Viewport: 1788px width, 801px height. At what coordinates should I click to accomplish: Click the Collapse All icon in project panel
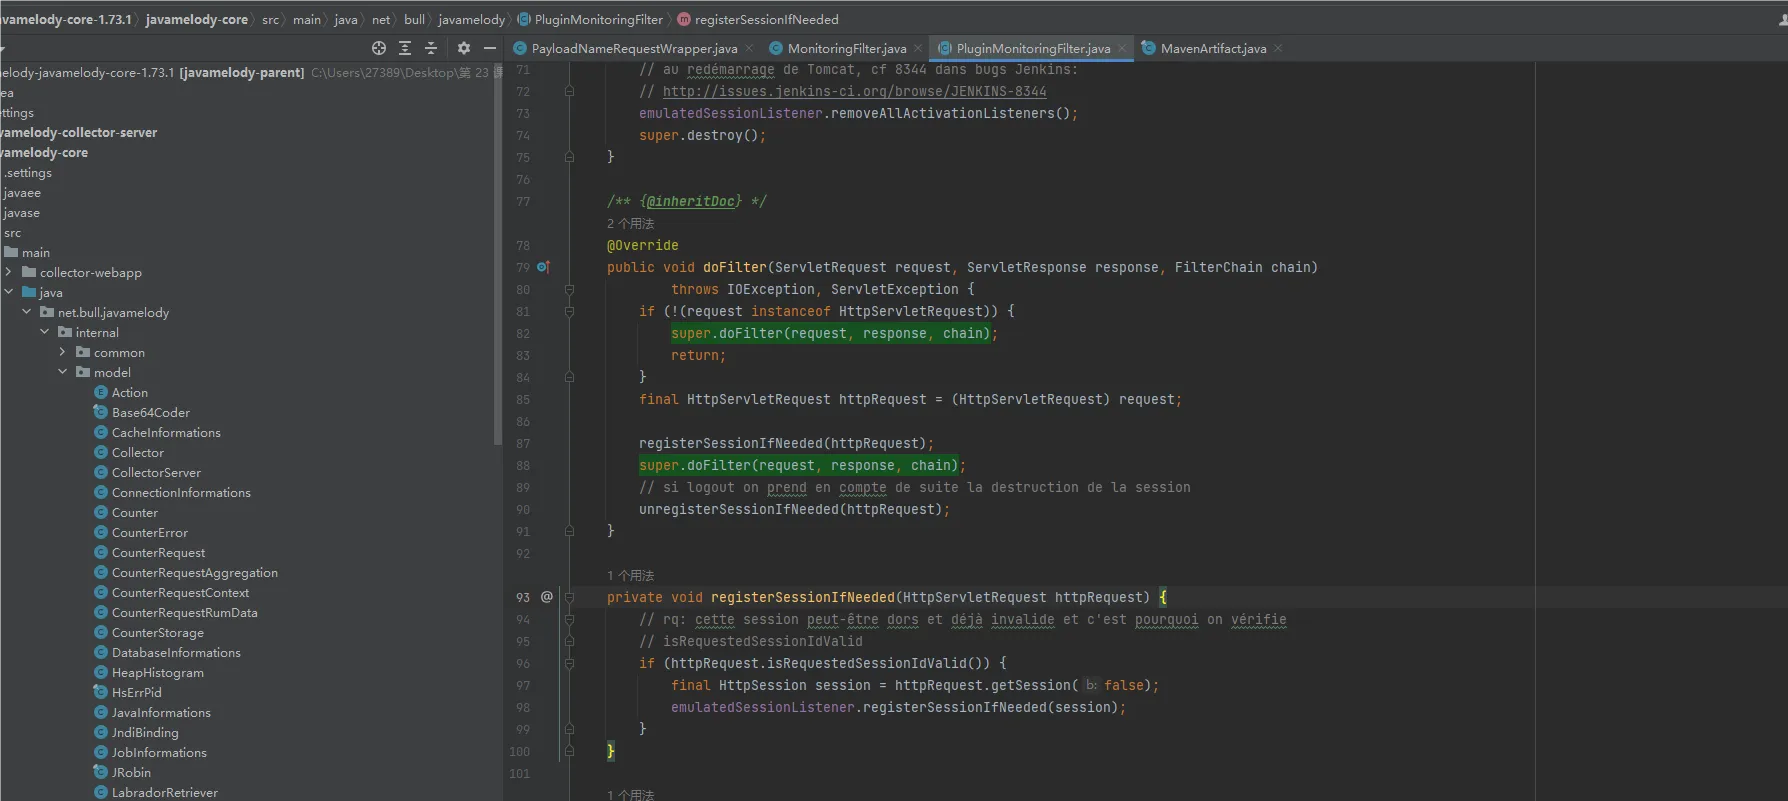point(431,48)
